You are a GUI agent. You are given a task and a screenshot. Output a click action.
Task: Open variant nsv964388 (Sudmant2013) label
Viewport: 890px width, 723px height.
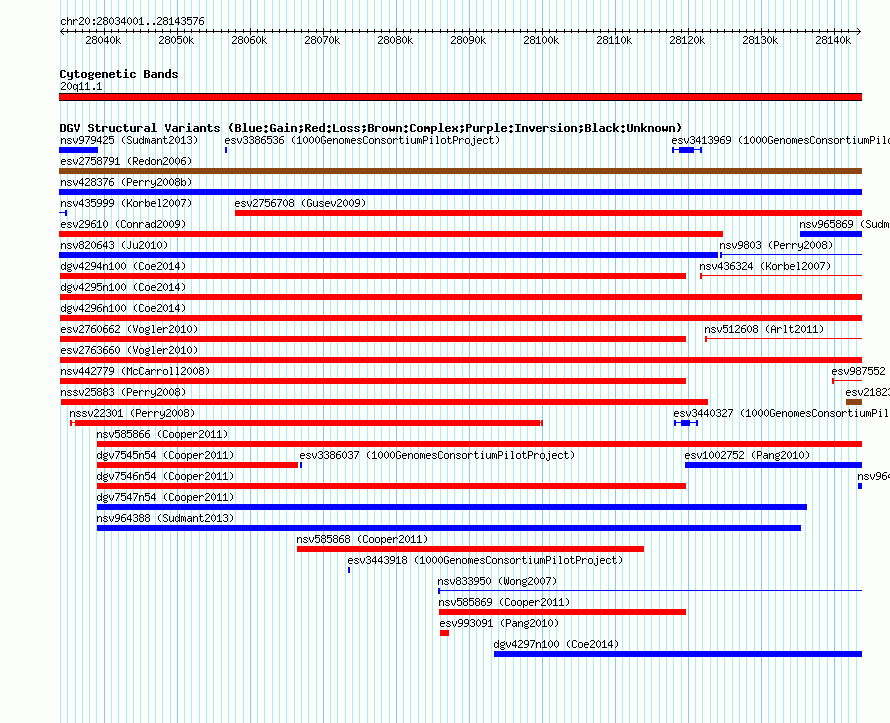[165, 518]
